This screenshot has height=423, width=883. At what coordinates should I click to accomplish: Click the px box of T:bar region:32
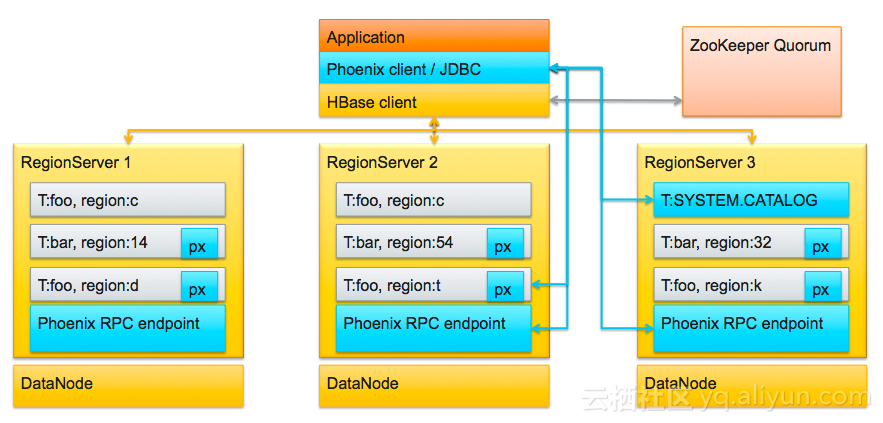point(823,243)
